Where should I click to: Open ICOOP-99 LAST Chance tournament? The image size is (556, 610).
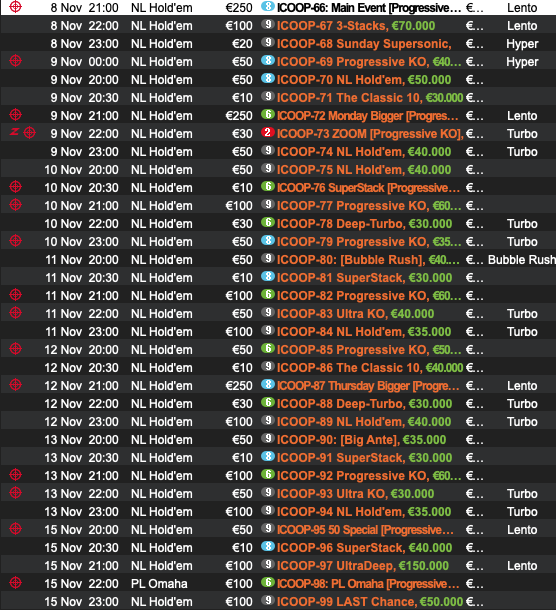click(370, 602)
